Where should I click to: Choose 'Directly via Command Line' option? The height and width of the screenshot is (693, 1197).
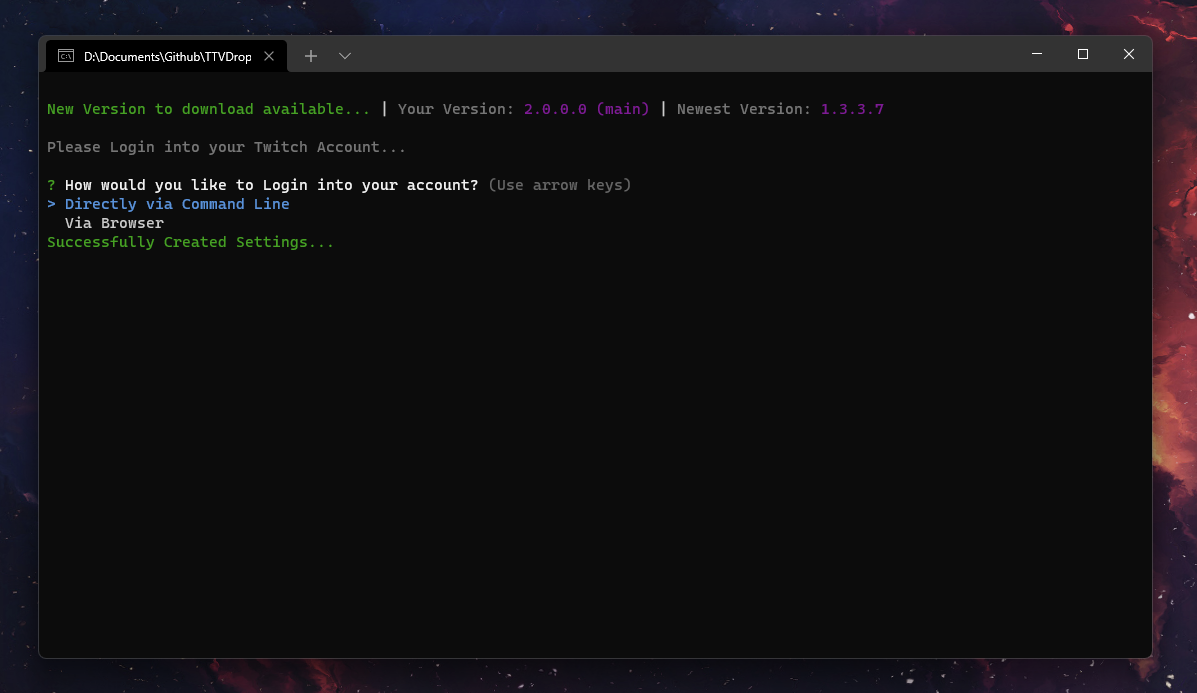[x=177, y=204]
